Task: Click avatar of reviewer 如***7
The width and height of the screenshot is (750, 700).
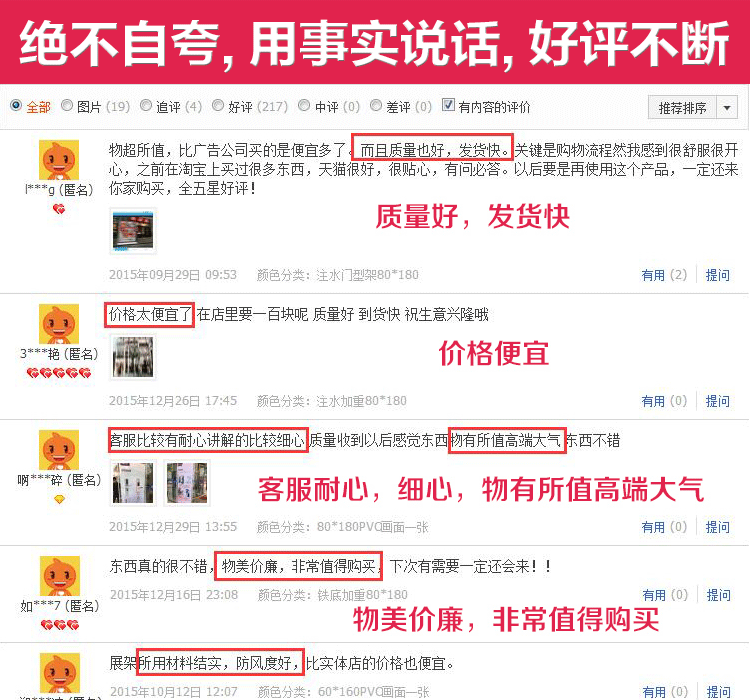Action: point(59,576)
